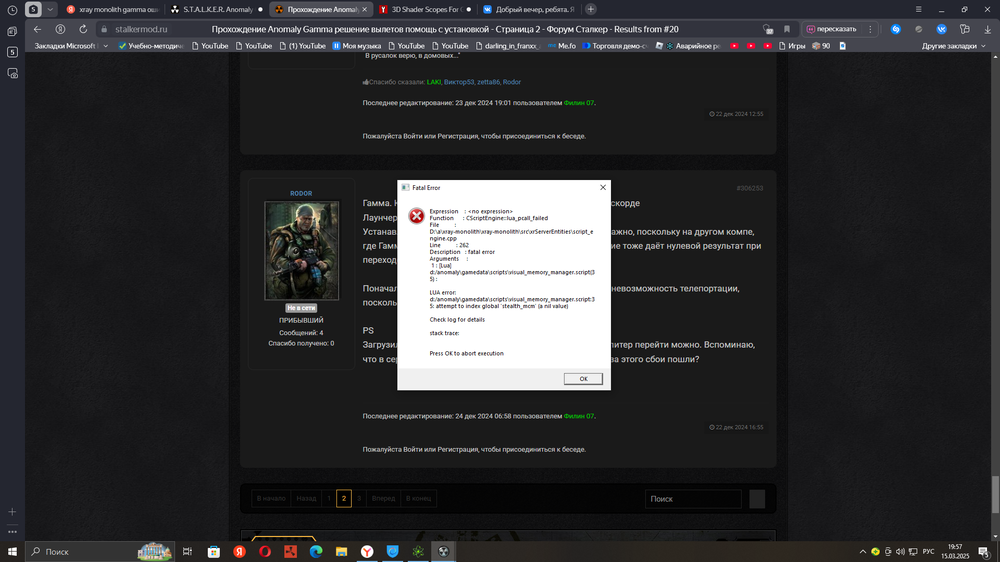Go to page 3 in pagination
Screen dimensions: 1000x562
[360, 498]
